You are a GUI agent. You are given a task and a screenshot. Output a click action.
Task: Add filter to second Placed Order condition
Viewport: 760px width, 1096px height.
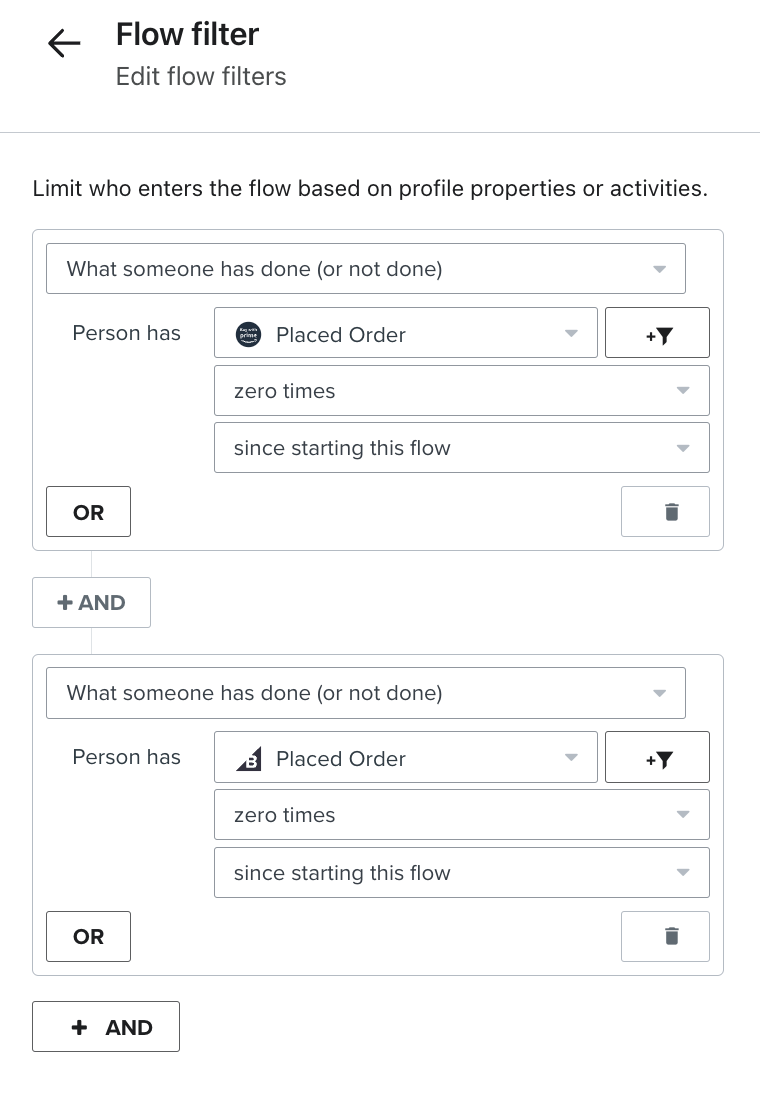(x=657, y=757)
